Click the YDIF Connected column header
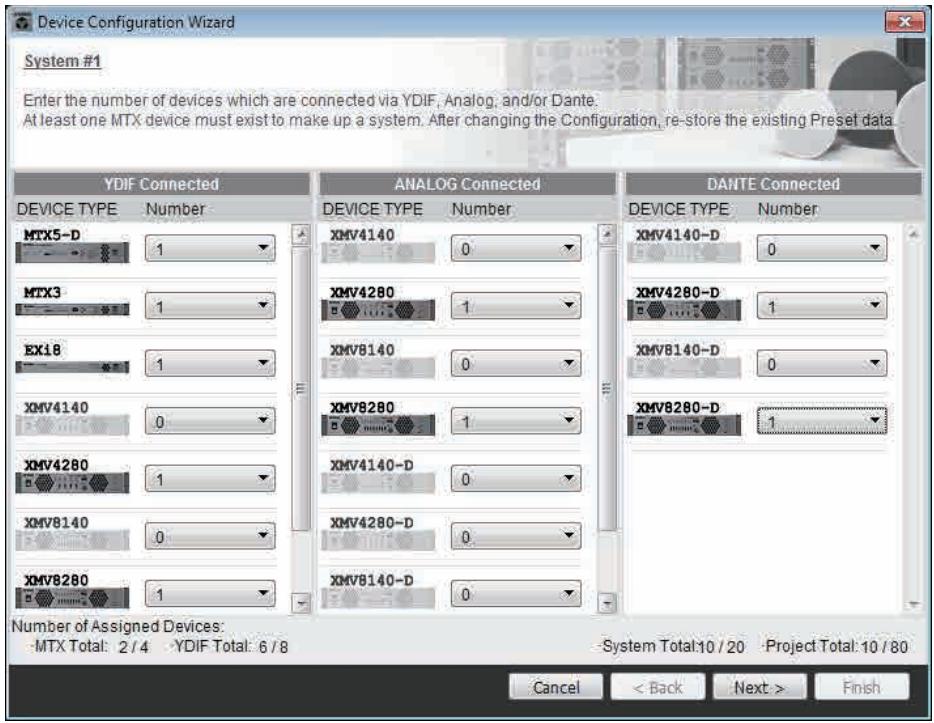The image size is (934, 723). [x=161, y=184]
